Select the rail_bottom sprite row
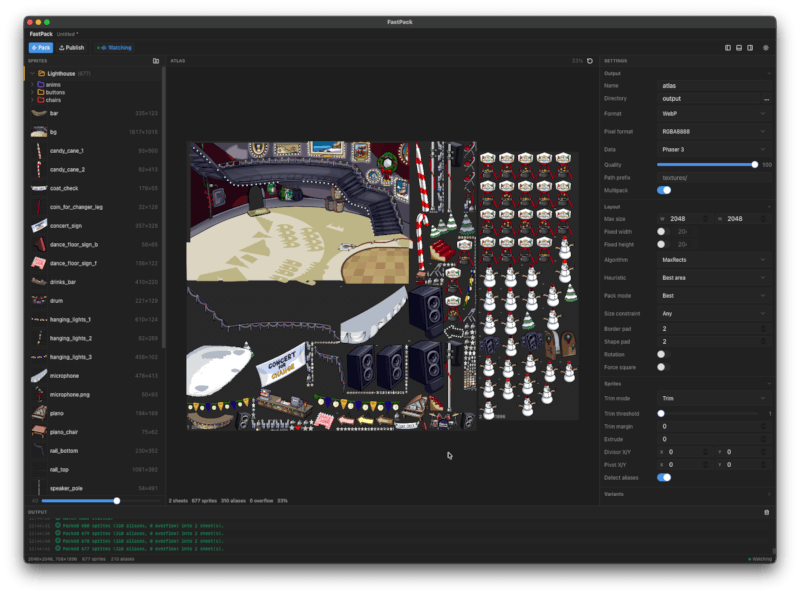The width and height of the screenshot is (800, 595). [94, 451]
